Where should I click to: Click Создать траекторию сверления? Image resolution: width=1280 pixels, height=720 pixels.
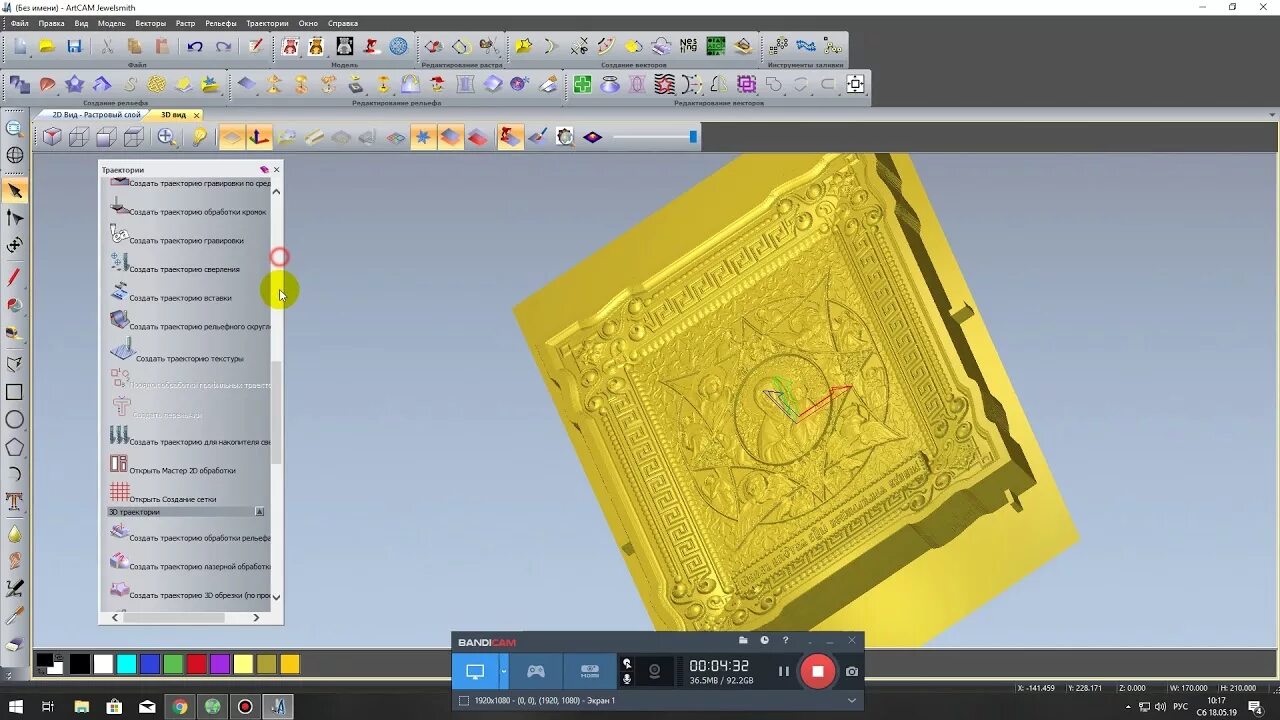184,269
